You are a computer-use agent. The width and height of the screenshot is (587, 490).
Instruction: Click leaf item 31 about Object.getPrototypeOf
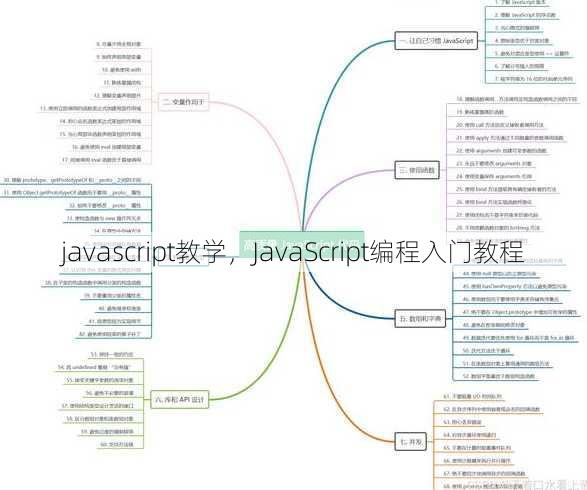coord(73,193)
